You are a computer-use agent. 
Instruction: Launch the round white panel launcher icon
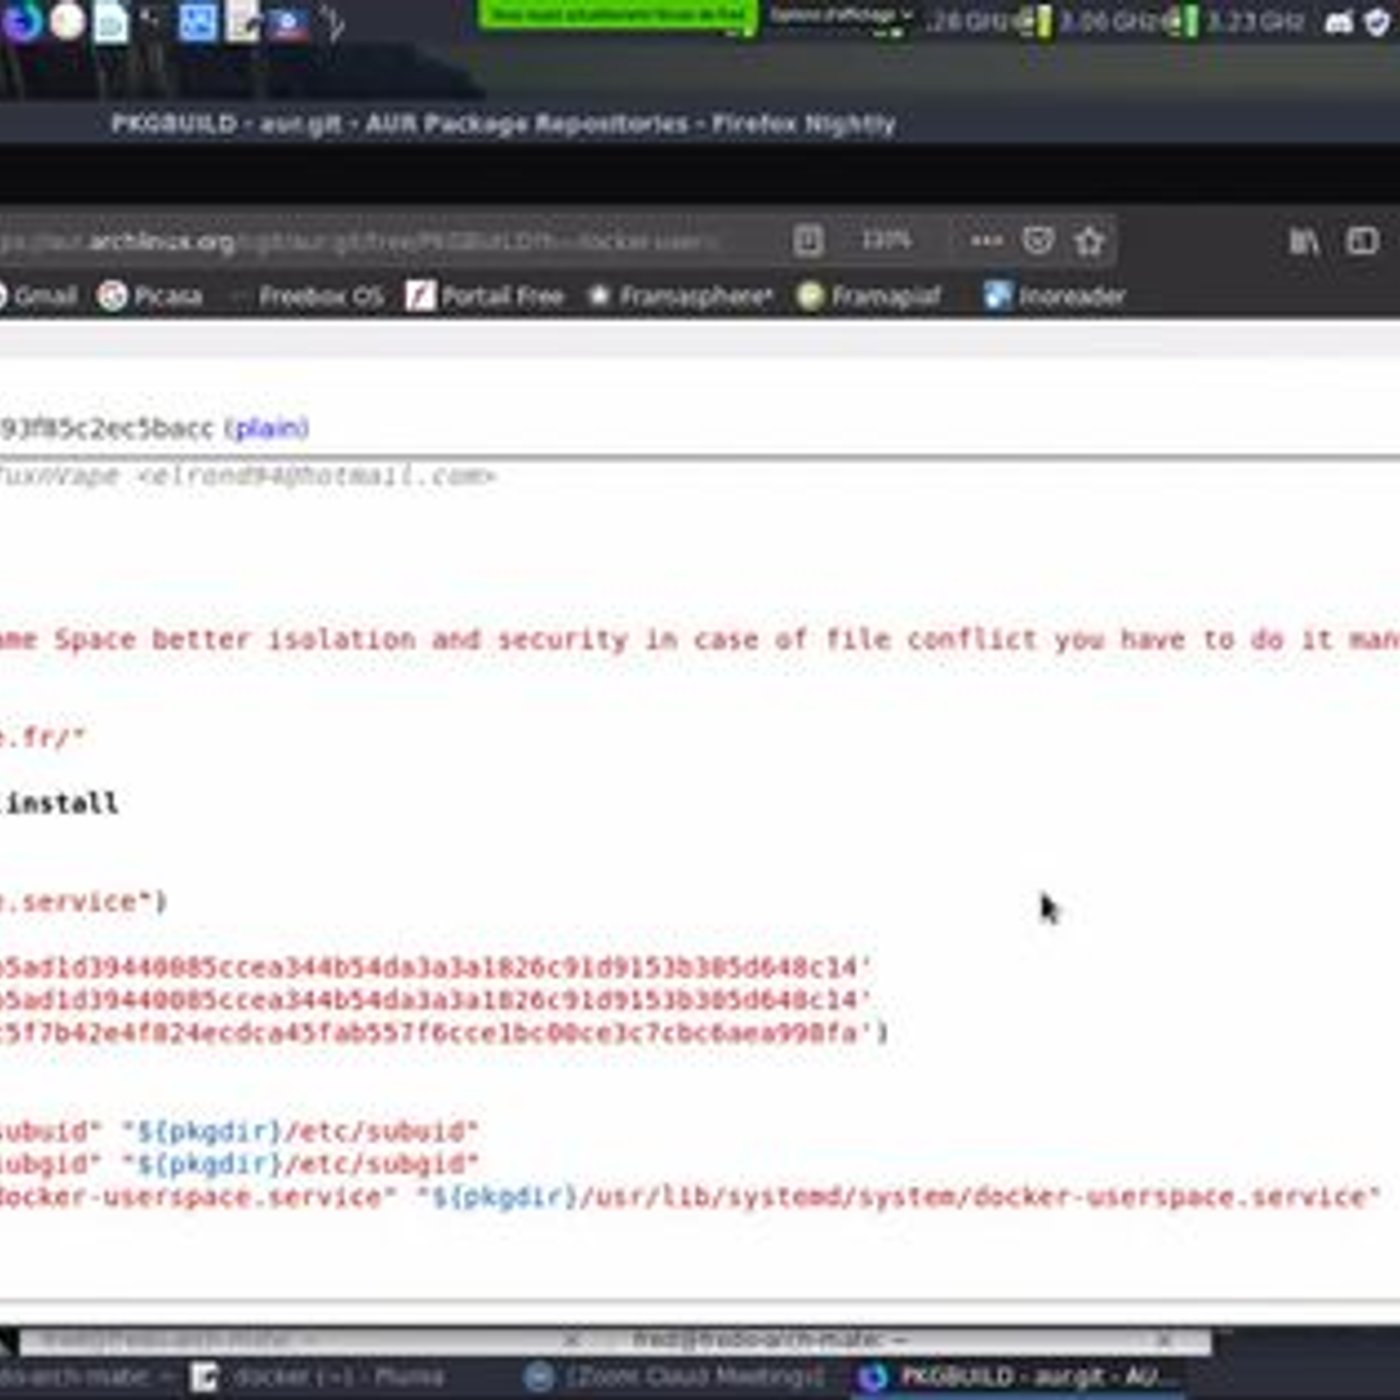[x=68, y=22]
